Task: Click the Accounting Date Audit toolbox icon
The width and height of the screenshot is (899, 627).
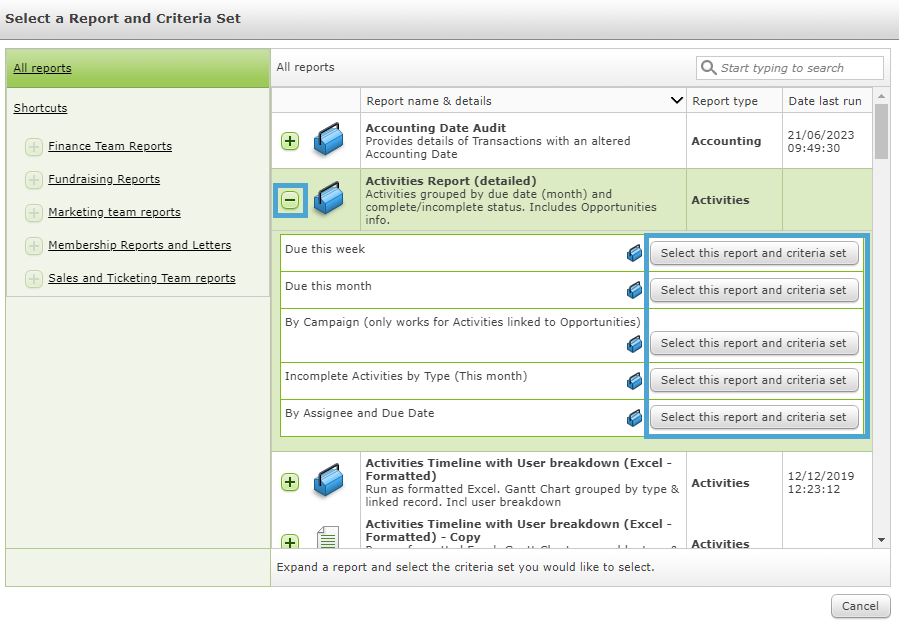Action: 328,139
